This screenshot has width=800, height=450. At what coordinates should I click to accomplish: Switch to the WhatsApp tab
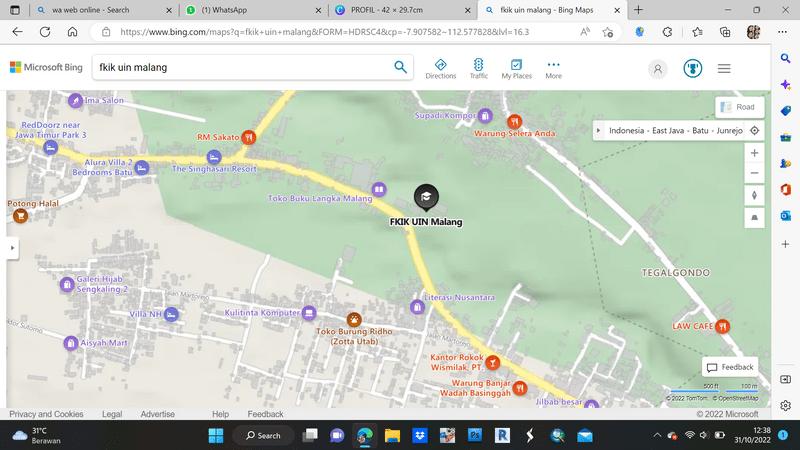tap(252, 10)
